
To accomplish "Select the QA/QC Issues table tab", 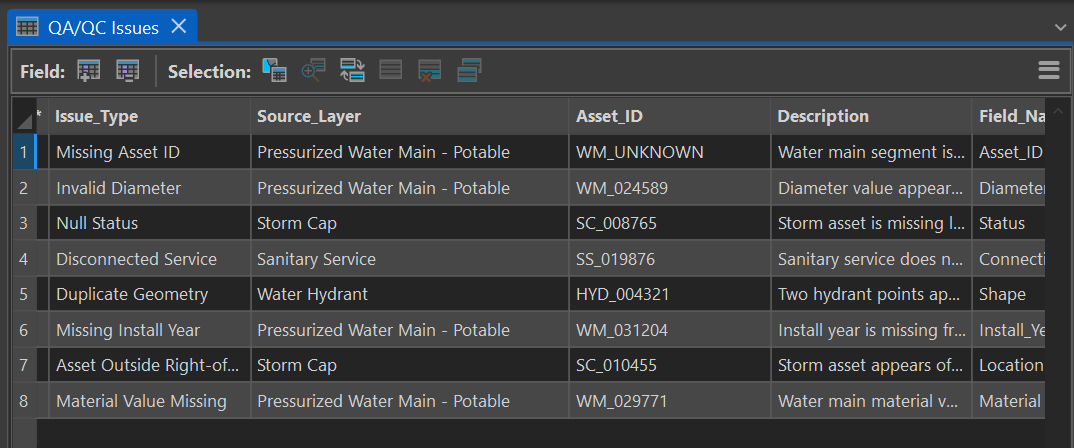I will pos(102,27).
